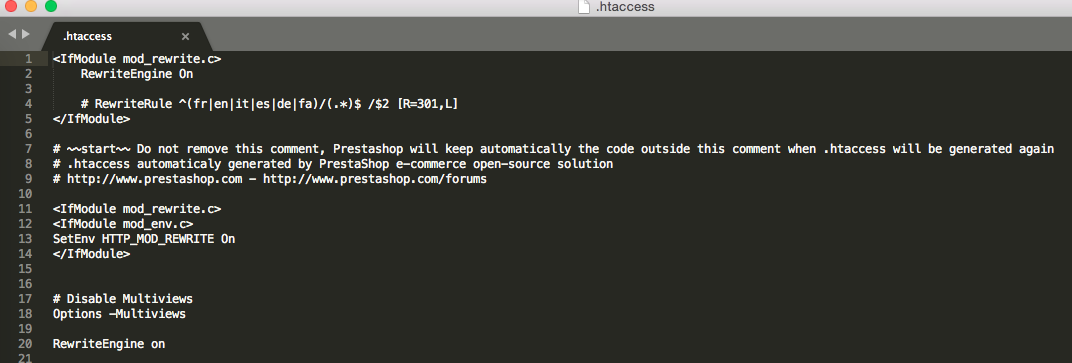Click the document icon in title bar
This screenshot has width=1072, height=363.
[583, 8]
